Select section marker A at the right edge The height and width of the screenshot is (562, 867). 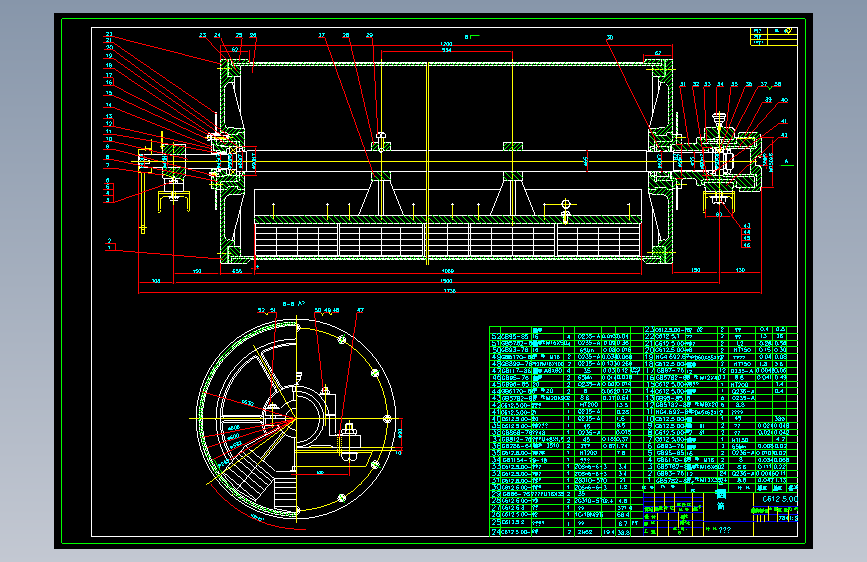[x=786, y=162]
